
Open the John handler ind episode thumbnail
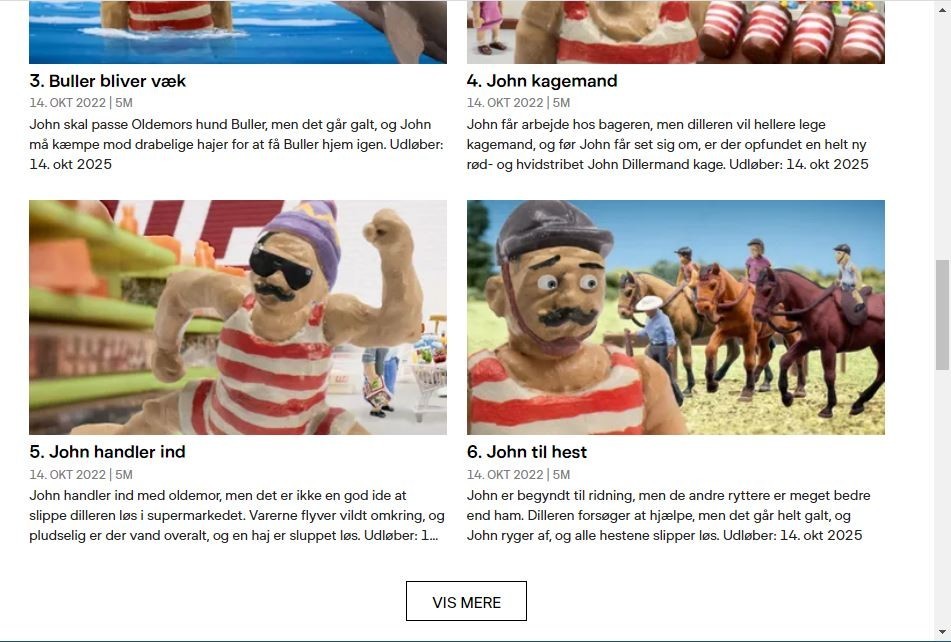click(238, 317)
